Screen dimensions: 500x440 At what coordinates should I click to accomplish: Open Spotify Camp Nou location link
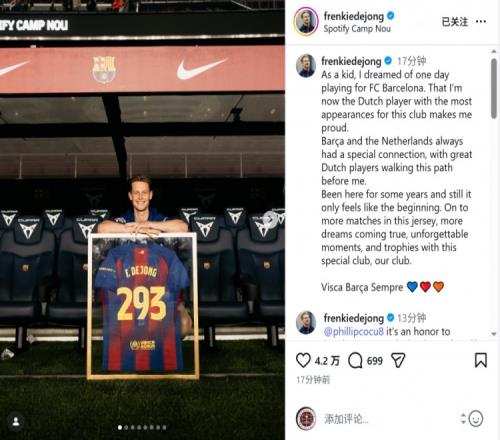(357, 29)
